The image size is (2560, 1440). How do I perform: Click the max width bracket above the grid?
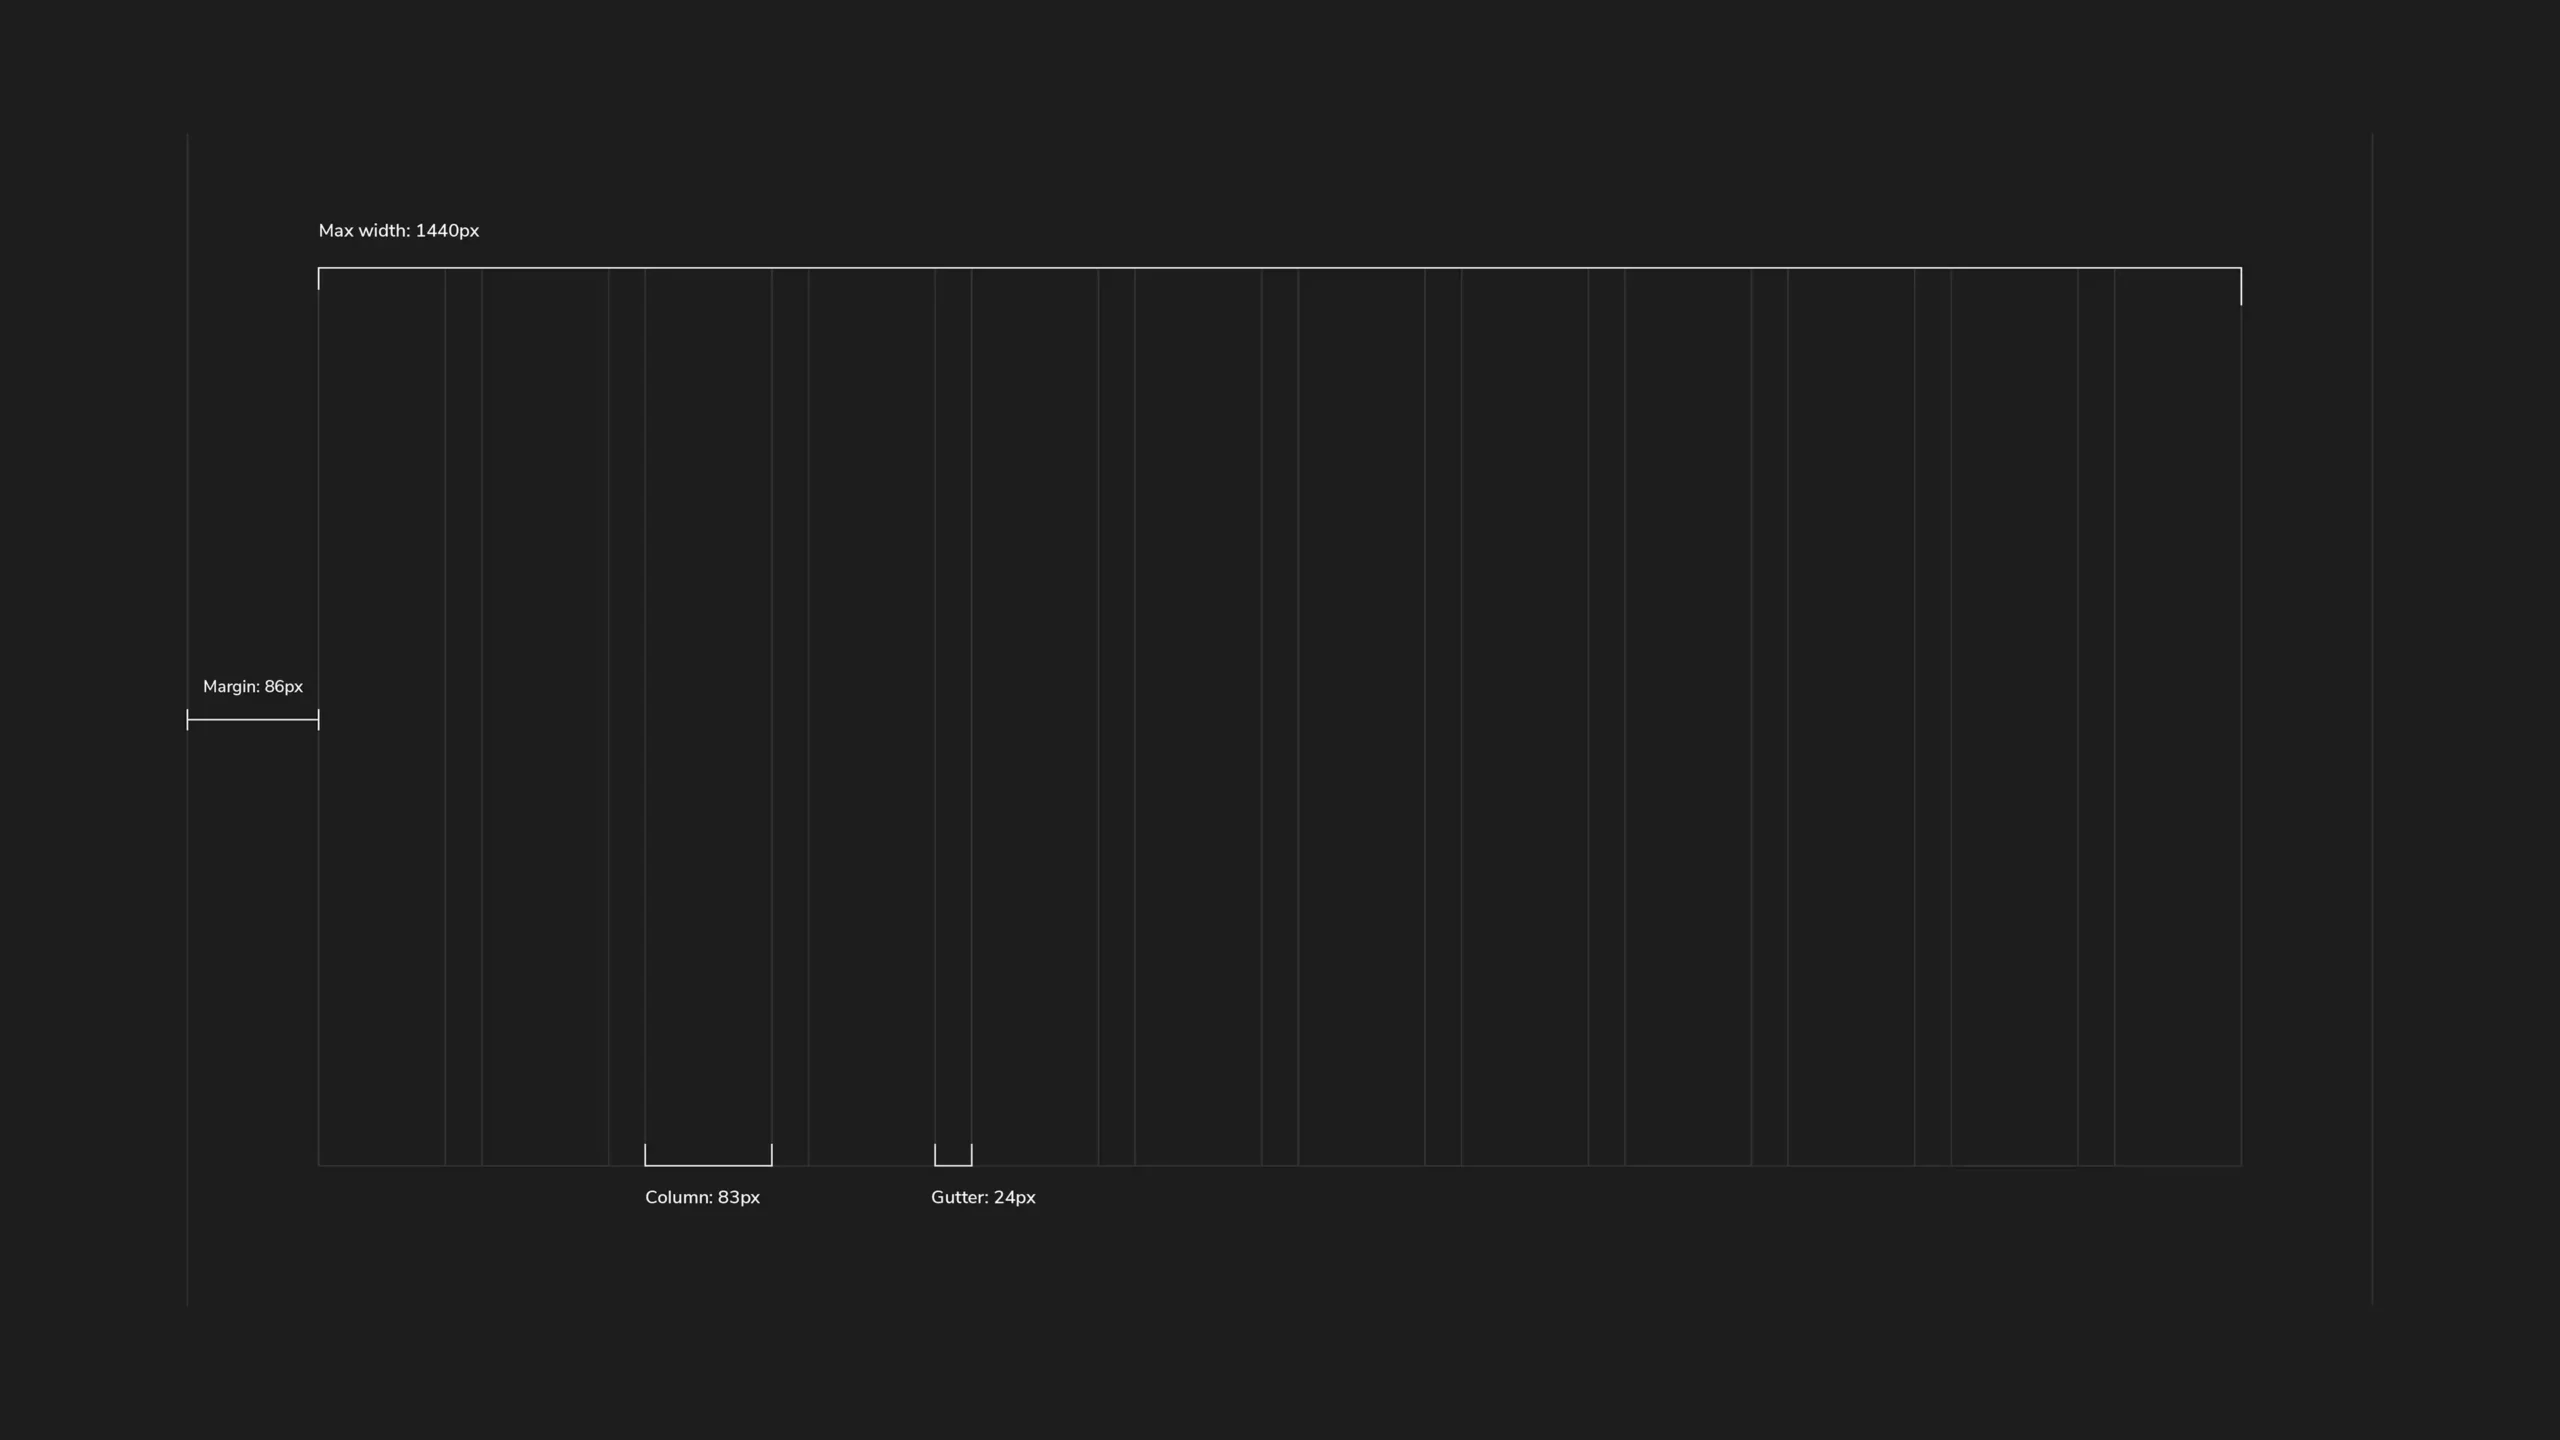tap(1280, 269)
